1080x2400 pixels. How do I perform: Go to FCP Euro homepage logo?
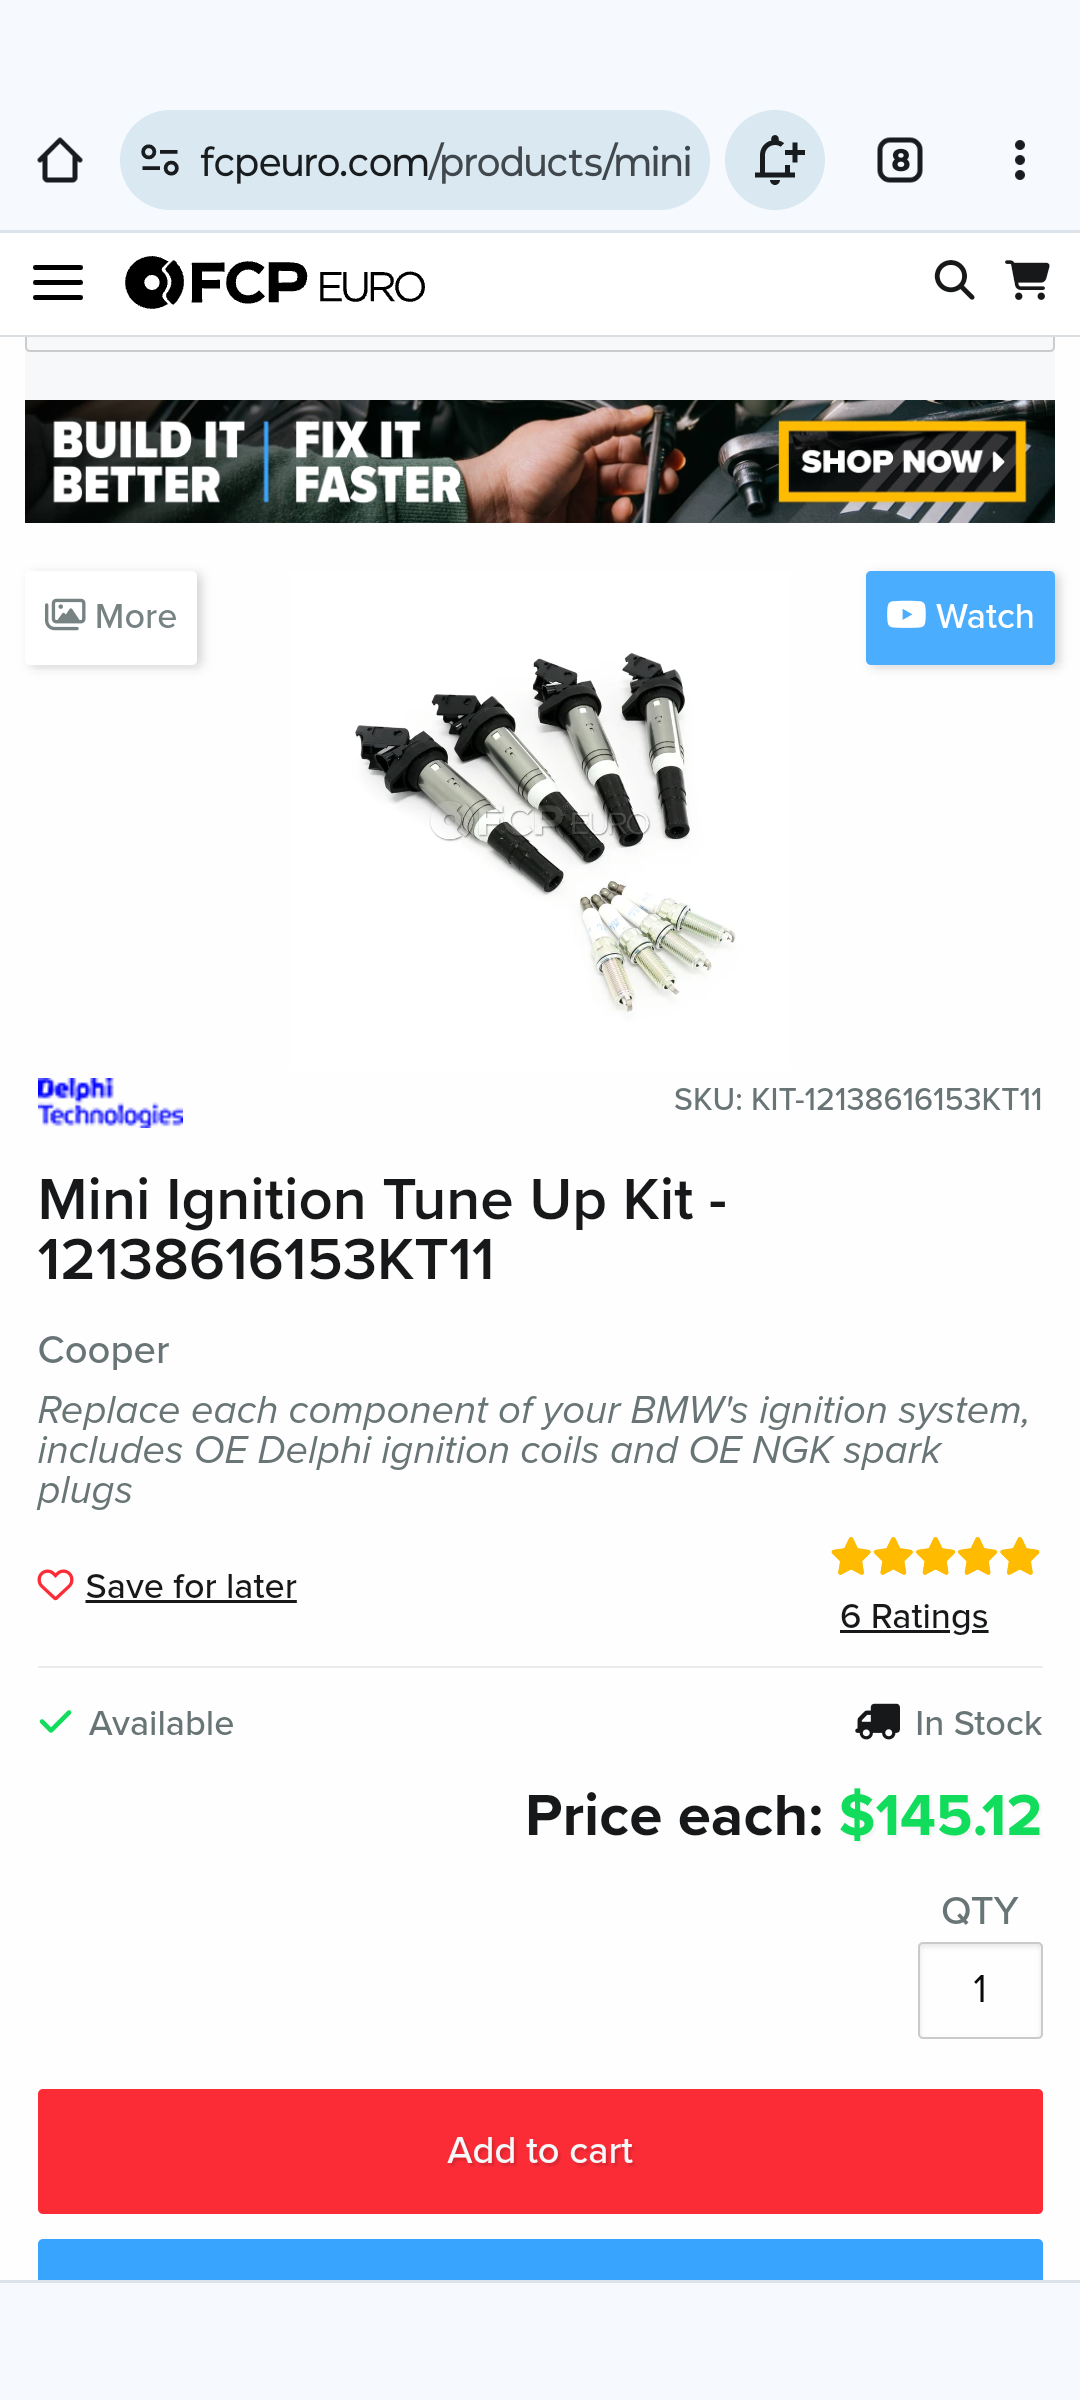point(275,283)
